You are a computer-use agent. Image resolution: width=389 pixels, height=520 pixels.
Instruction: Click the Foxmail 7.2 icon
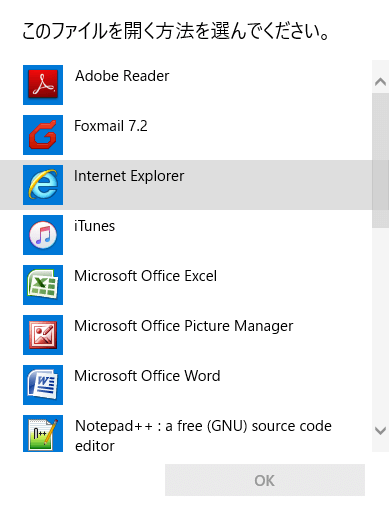click(43, 135)
